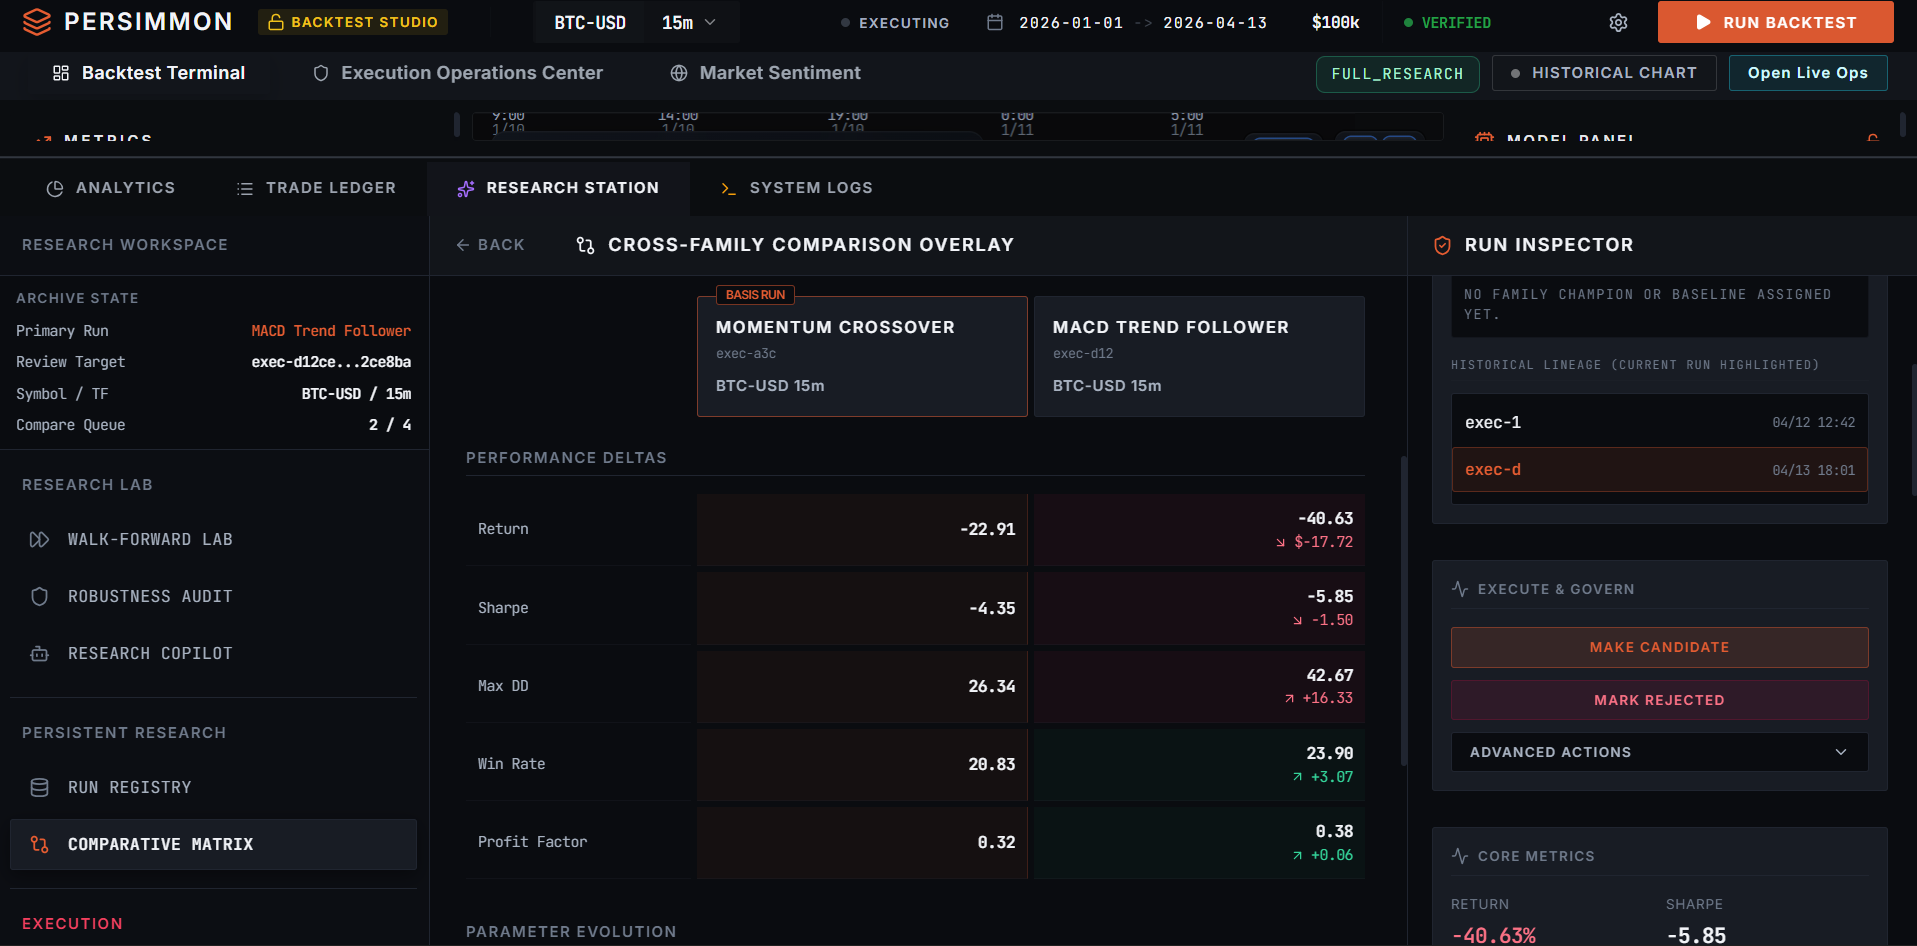1917x946 pixels.
Task: Click the Execute & Govern pulse icon
Action: point(1460,589)
